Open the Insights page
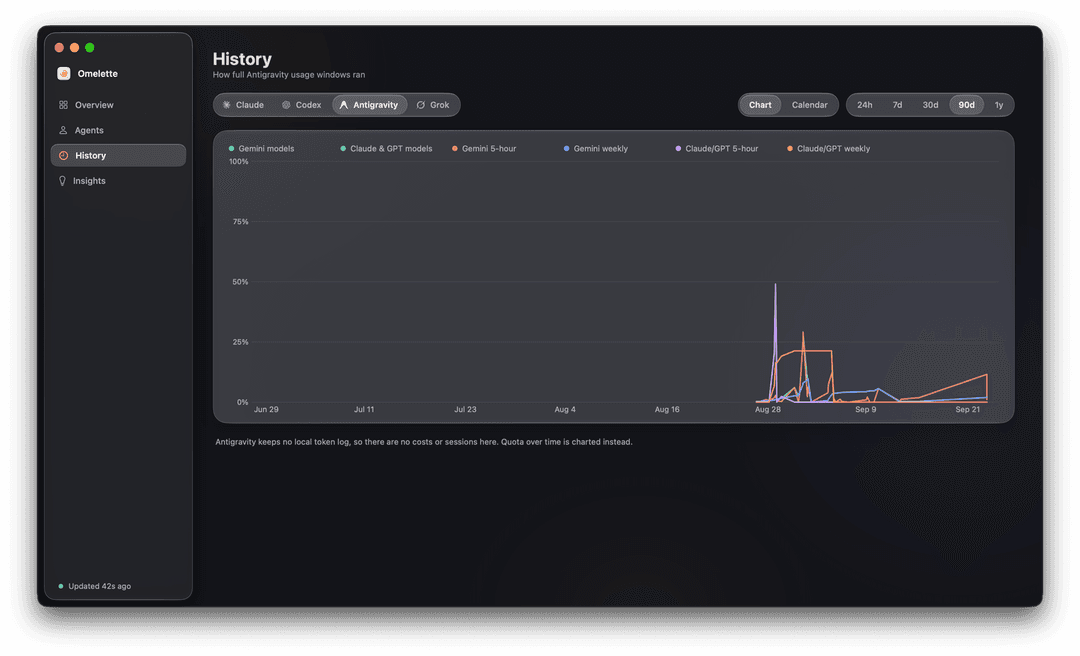 [x=117, y=181]
